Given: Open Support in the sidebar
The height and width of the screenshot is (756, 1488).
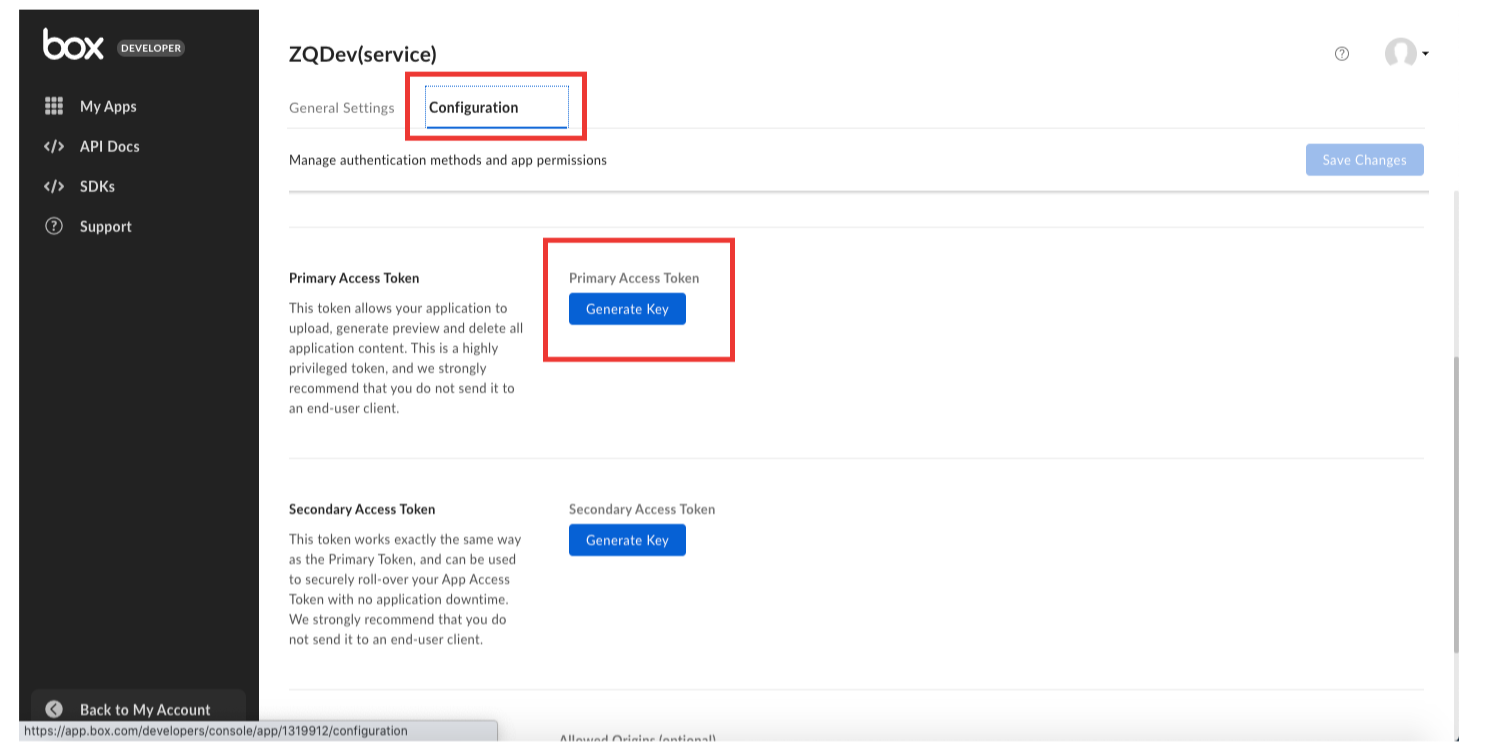Looking at the screenshot, I should point(106,226).
